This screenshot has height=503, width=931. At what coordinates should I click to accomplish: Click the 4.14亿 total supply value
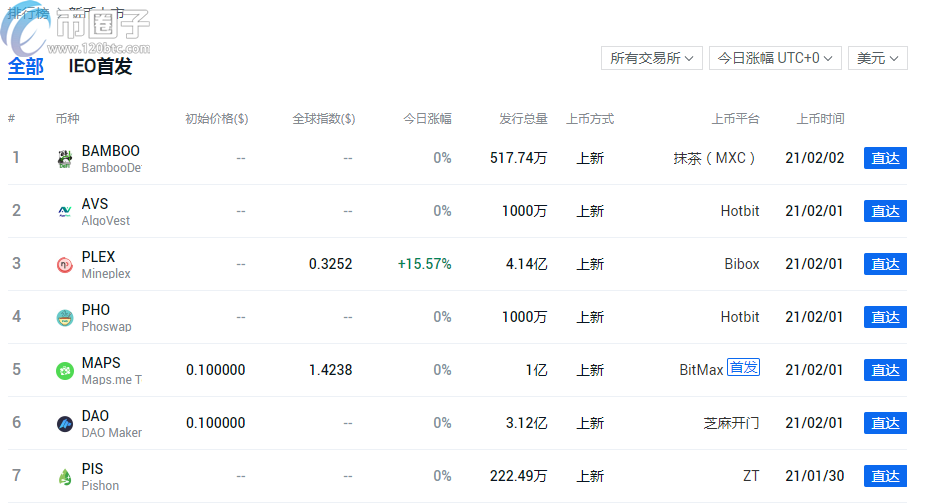[x=526, y=264]
